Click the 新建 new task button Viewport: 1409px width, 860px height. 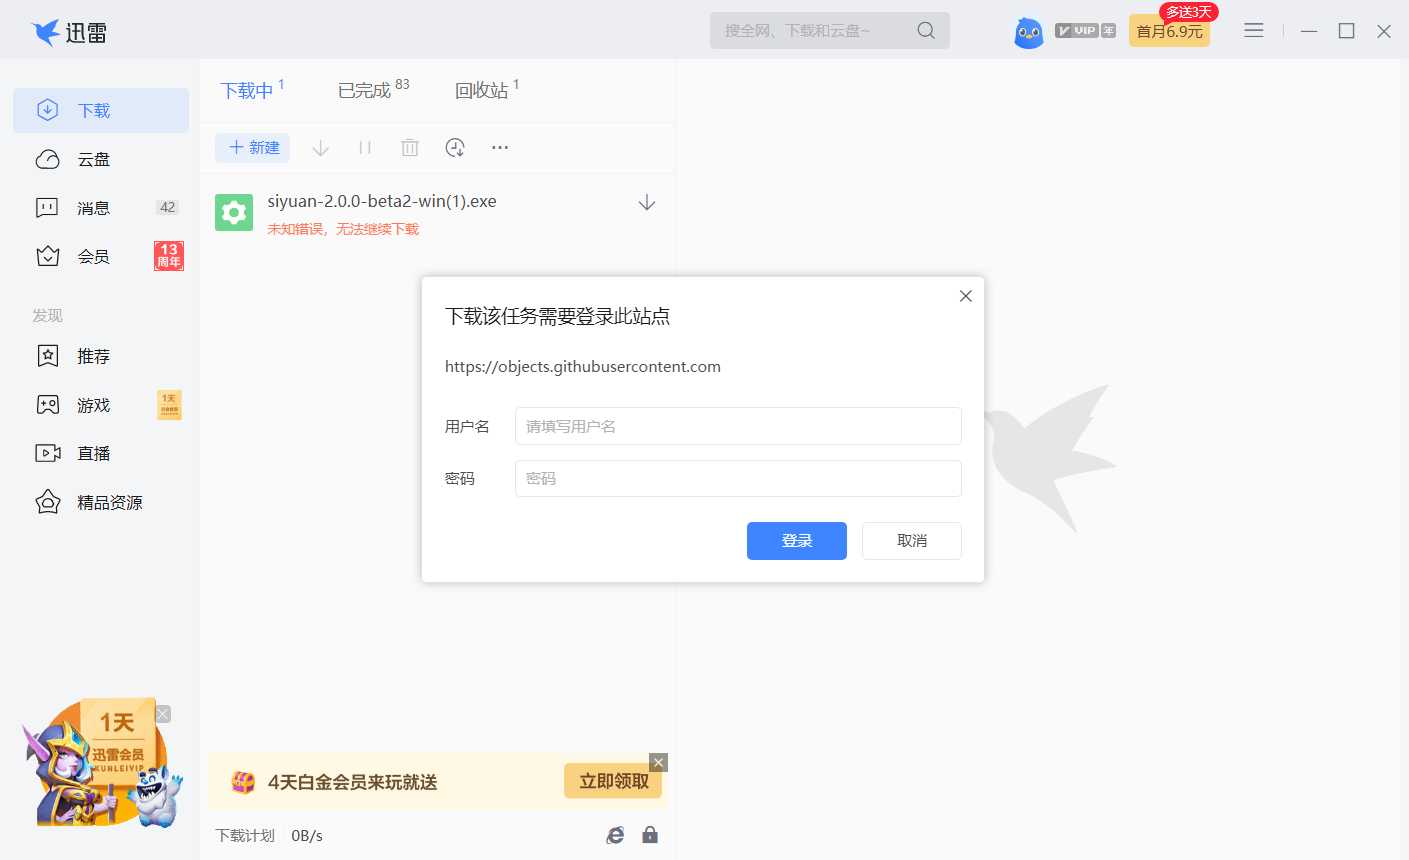(x=253, y=148)
